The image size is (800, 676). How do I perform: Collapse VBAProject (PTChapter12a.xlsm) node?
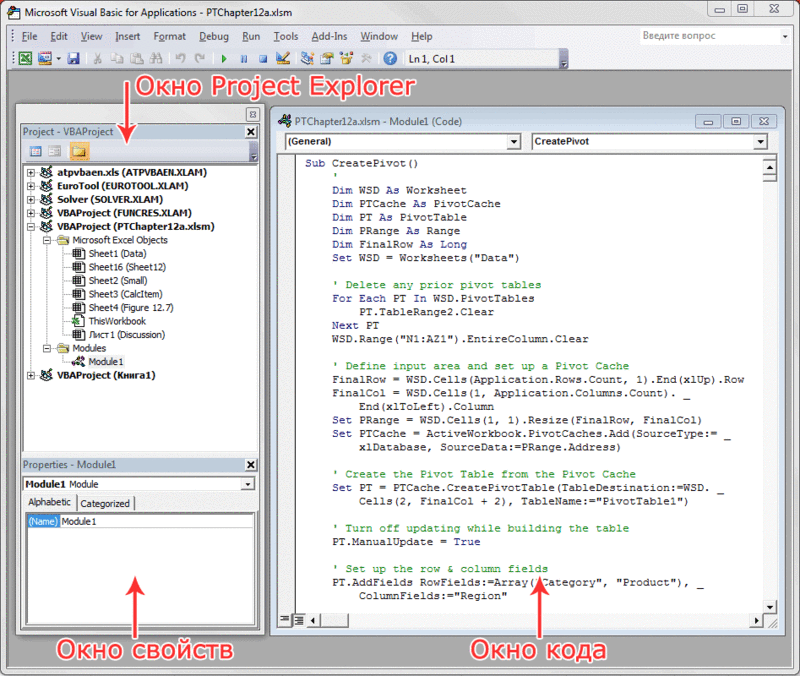coord(31,227)
